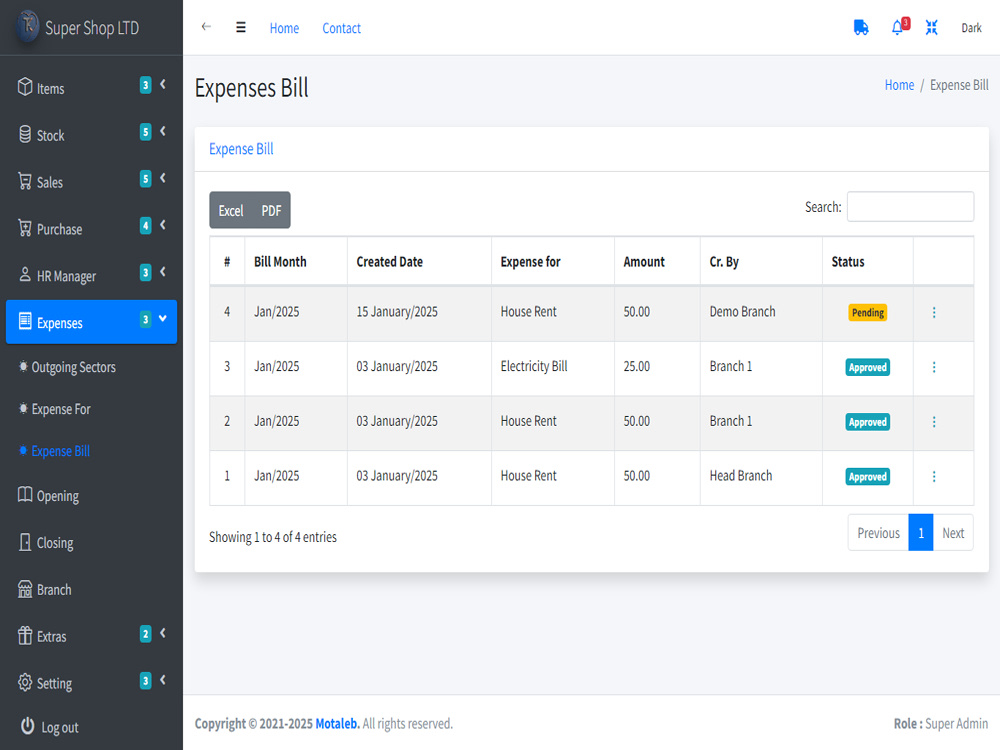Screen dimensions: 1000x750
Task: Click the Previous pagination button
Action: click(x=878, y=533)
